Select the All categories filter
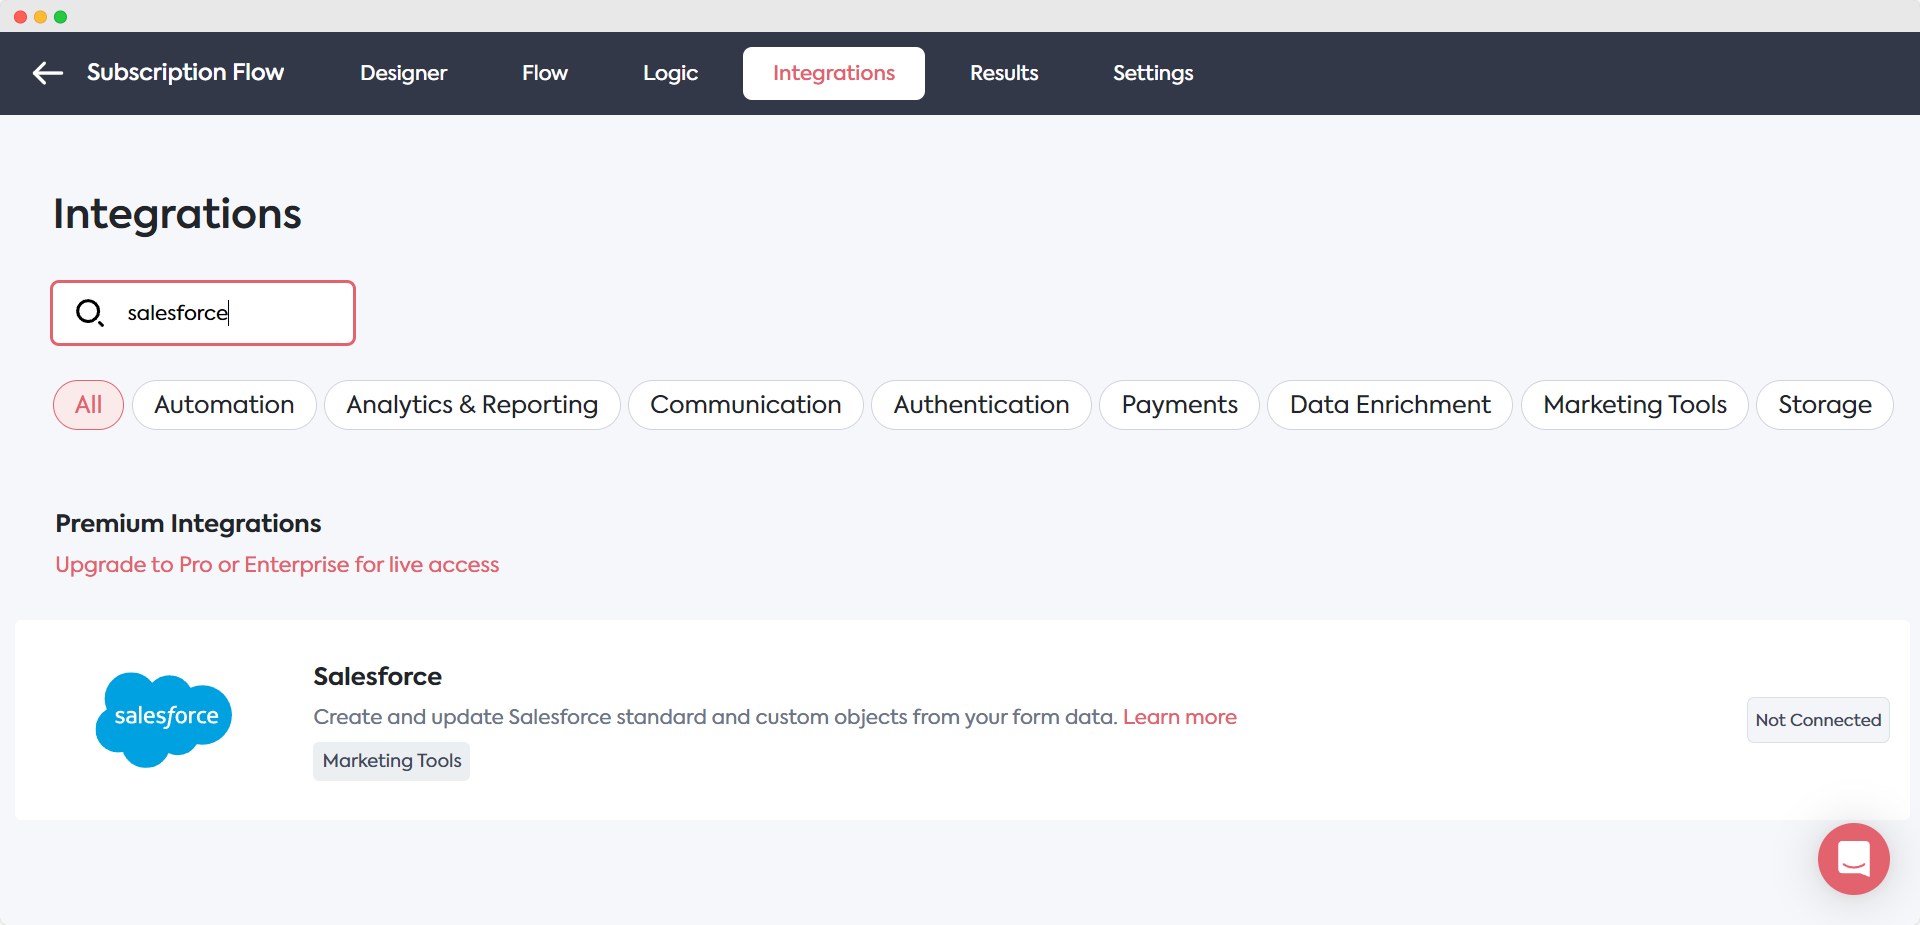Image resolution: width=1920 pixels, height=925 pixels. [88, 405]
